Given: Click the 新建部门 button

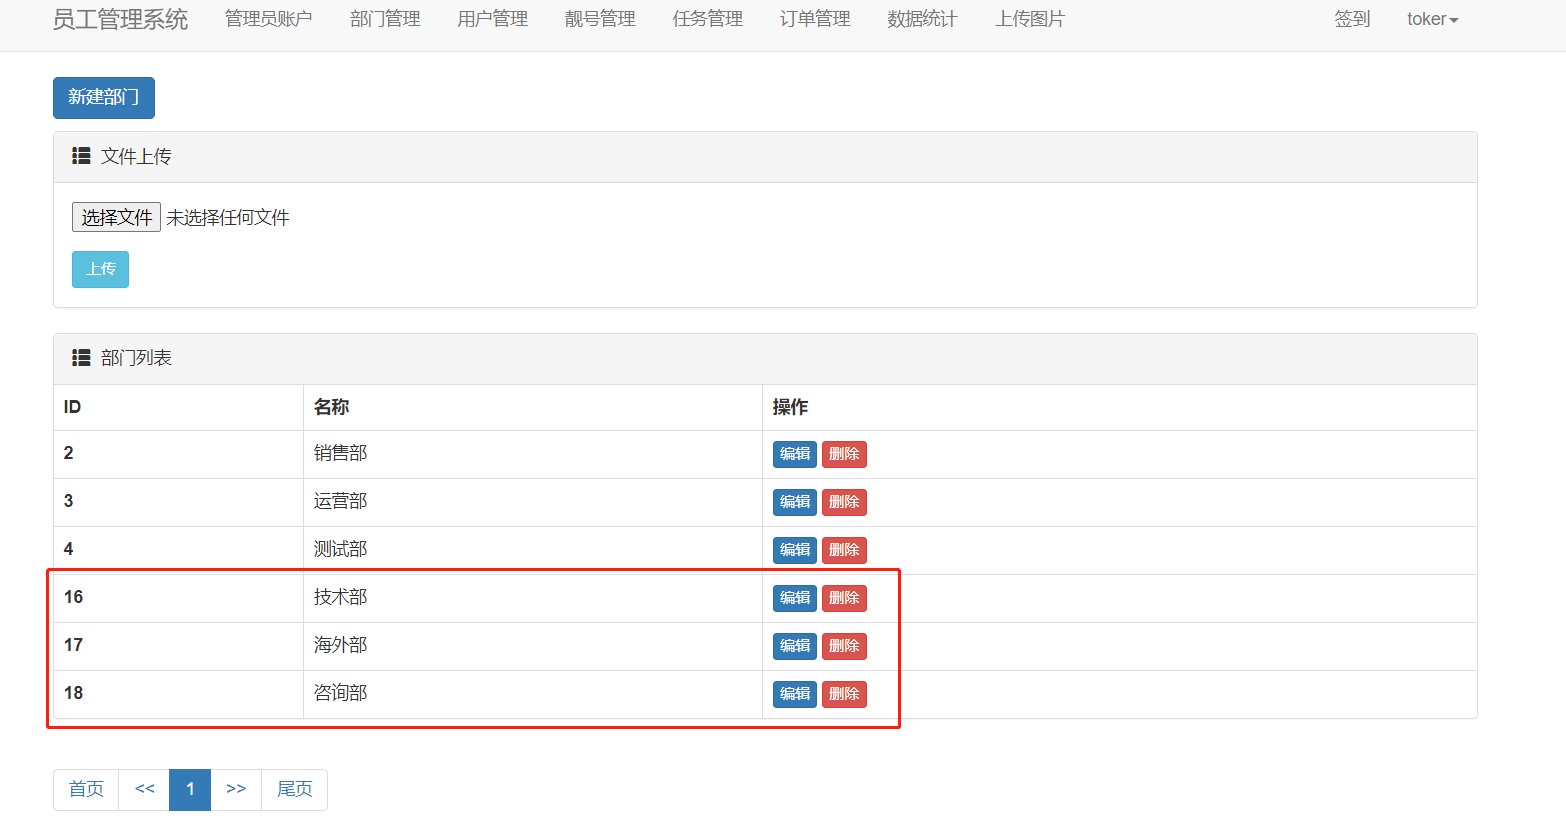Looking at the screenshot, I should (x=104, y=97).
